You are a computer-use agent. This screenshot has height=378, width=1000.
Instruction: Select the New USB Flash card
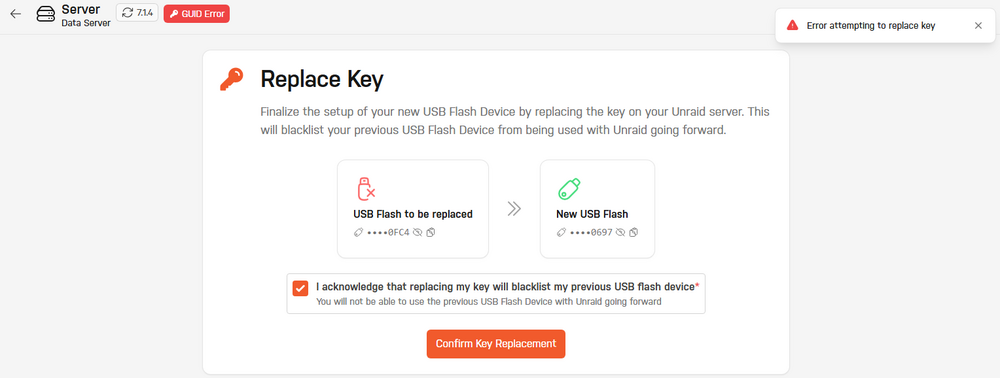[x=597, y=209]
